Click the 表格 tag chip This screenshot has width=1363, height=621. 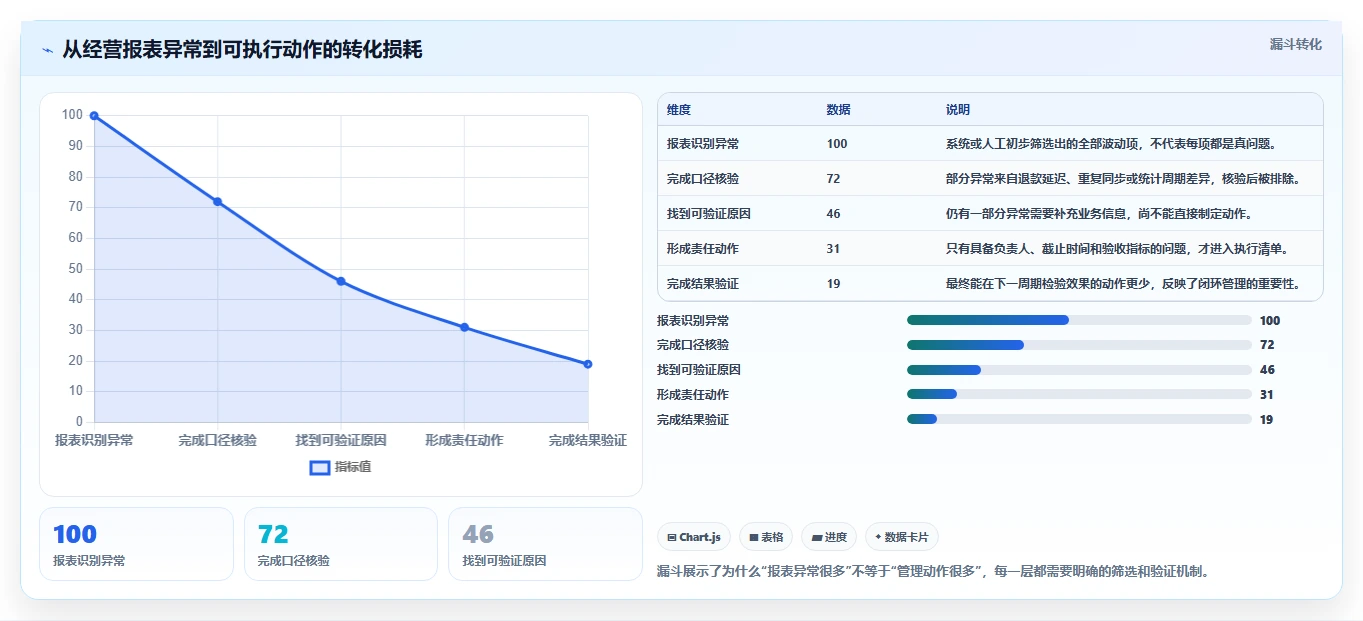(766, 537)
